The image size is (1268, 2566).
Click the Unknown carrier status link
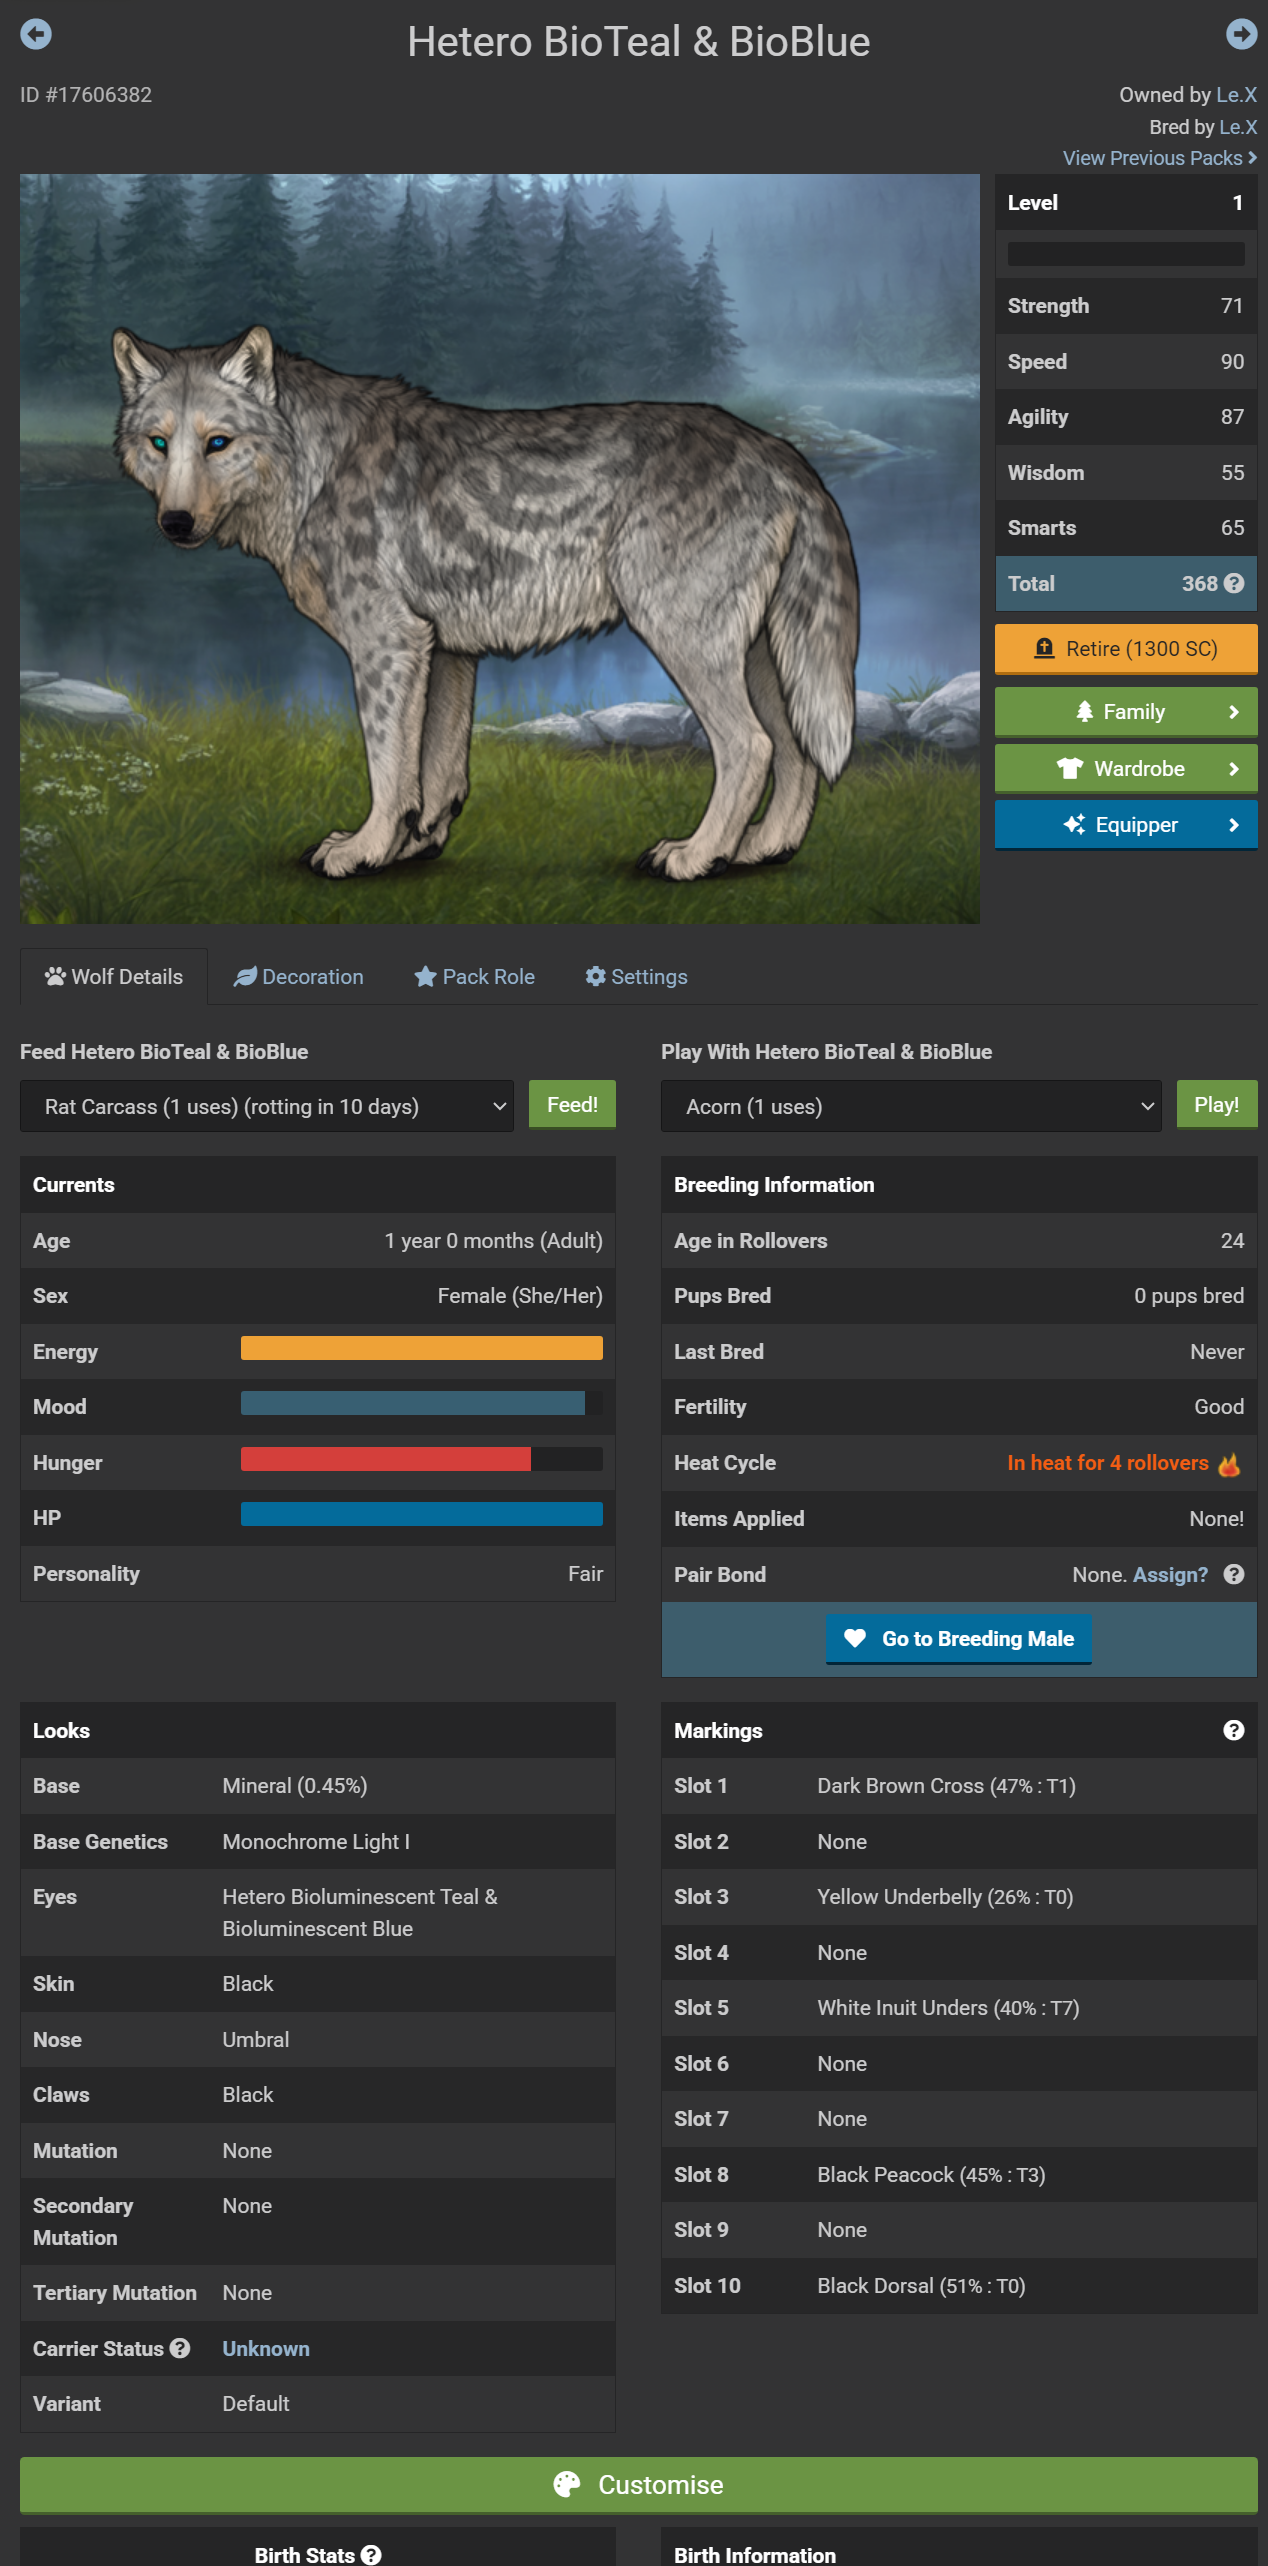click(x=266, y=2349)
